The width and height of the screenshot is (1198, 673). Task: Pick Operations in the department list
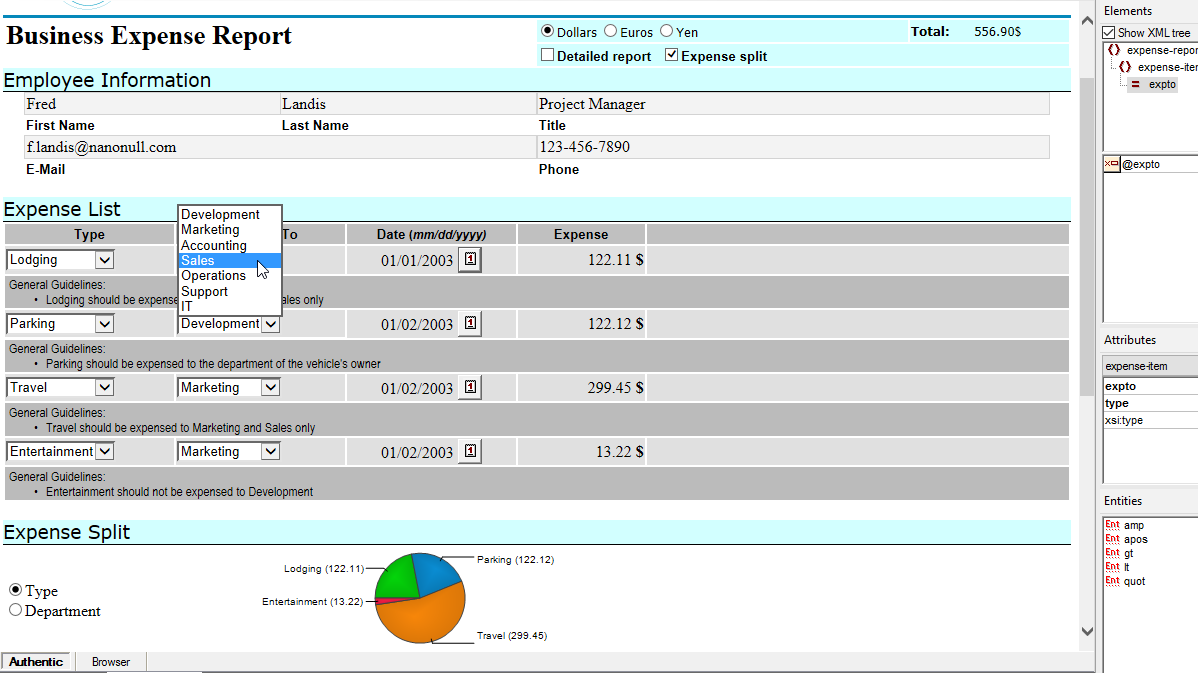tap(213, 276)
